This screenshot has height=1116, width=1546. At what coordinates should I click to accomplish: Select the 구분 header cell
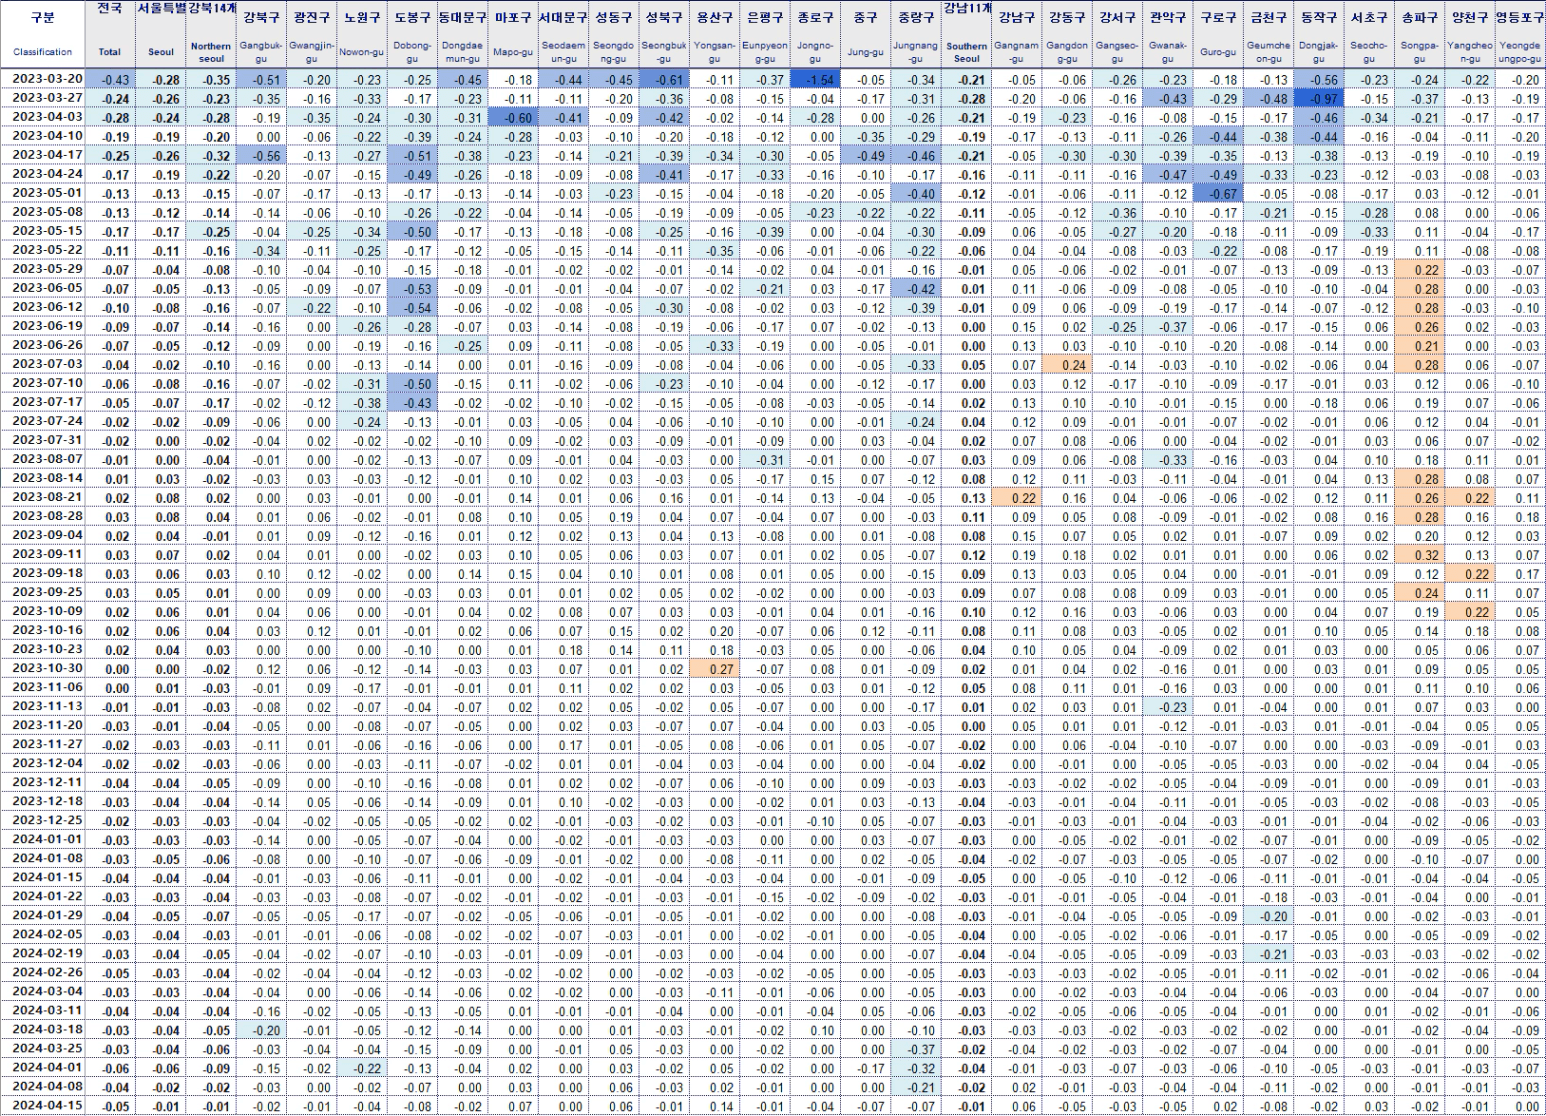42,17
